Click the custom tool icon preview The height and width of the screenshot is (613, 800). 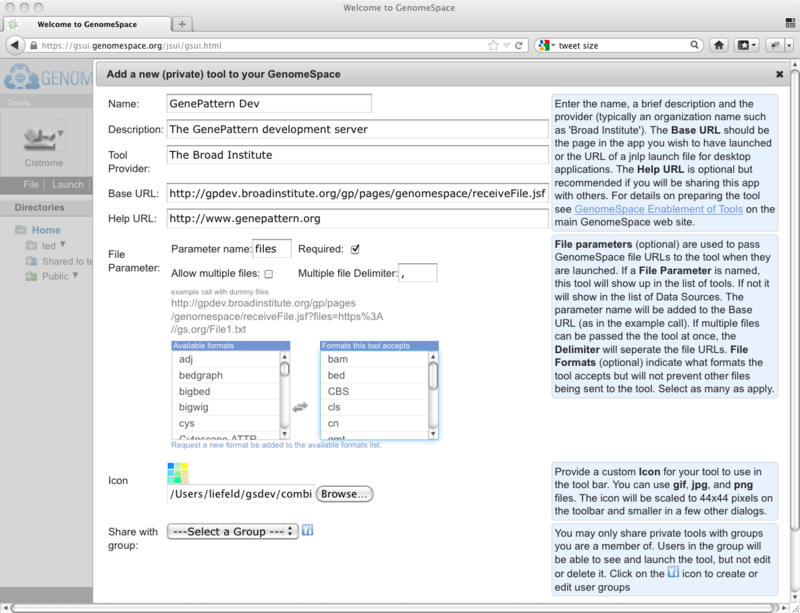[x=178, y=473]
